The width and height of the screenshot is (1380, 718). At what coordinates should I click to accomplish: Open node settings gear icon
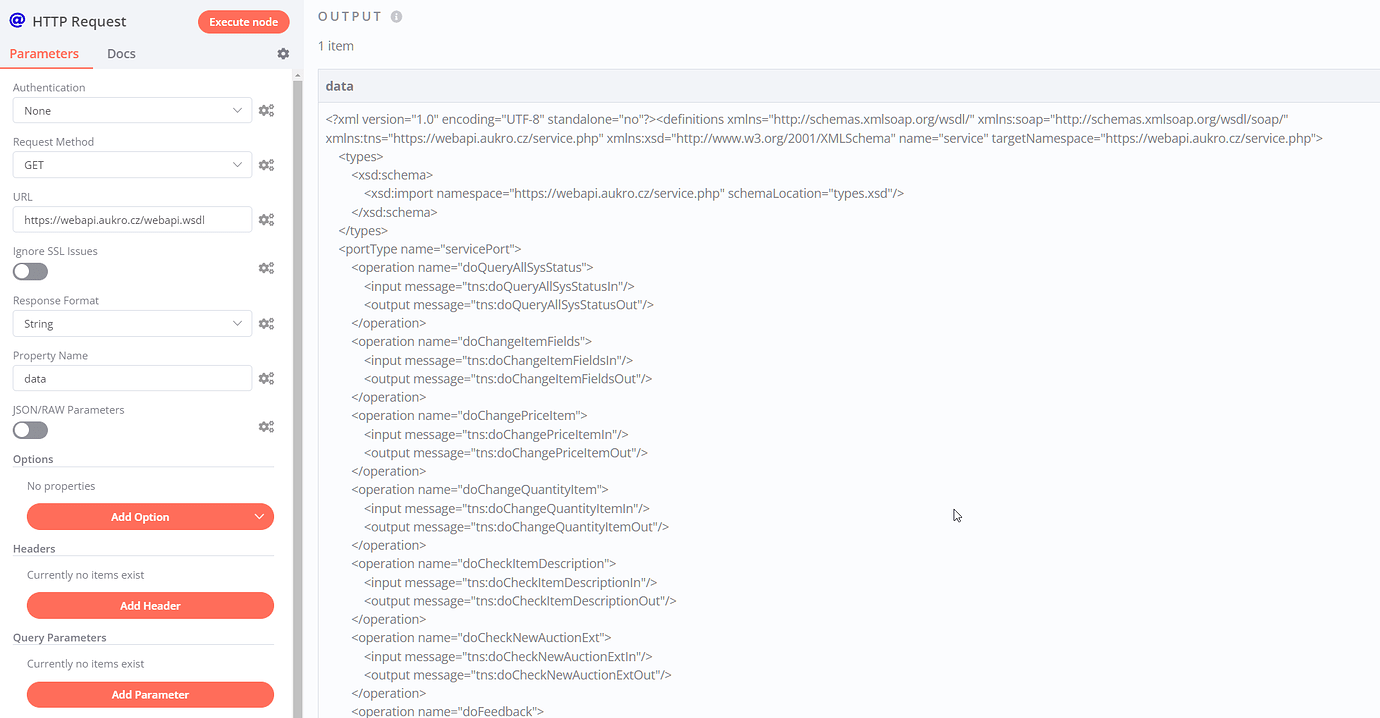click(283, 54)
